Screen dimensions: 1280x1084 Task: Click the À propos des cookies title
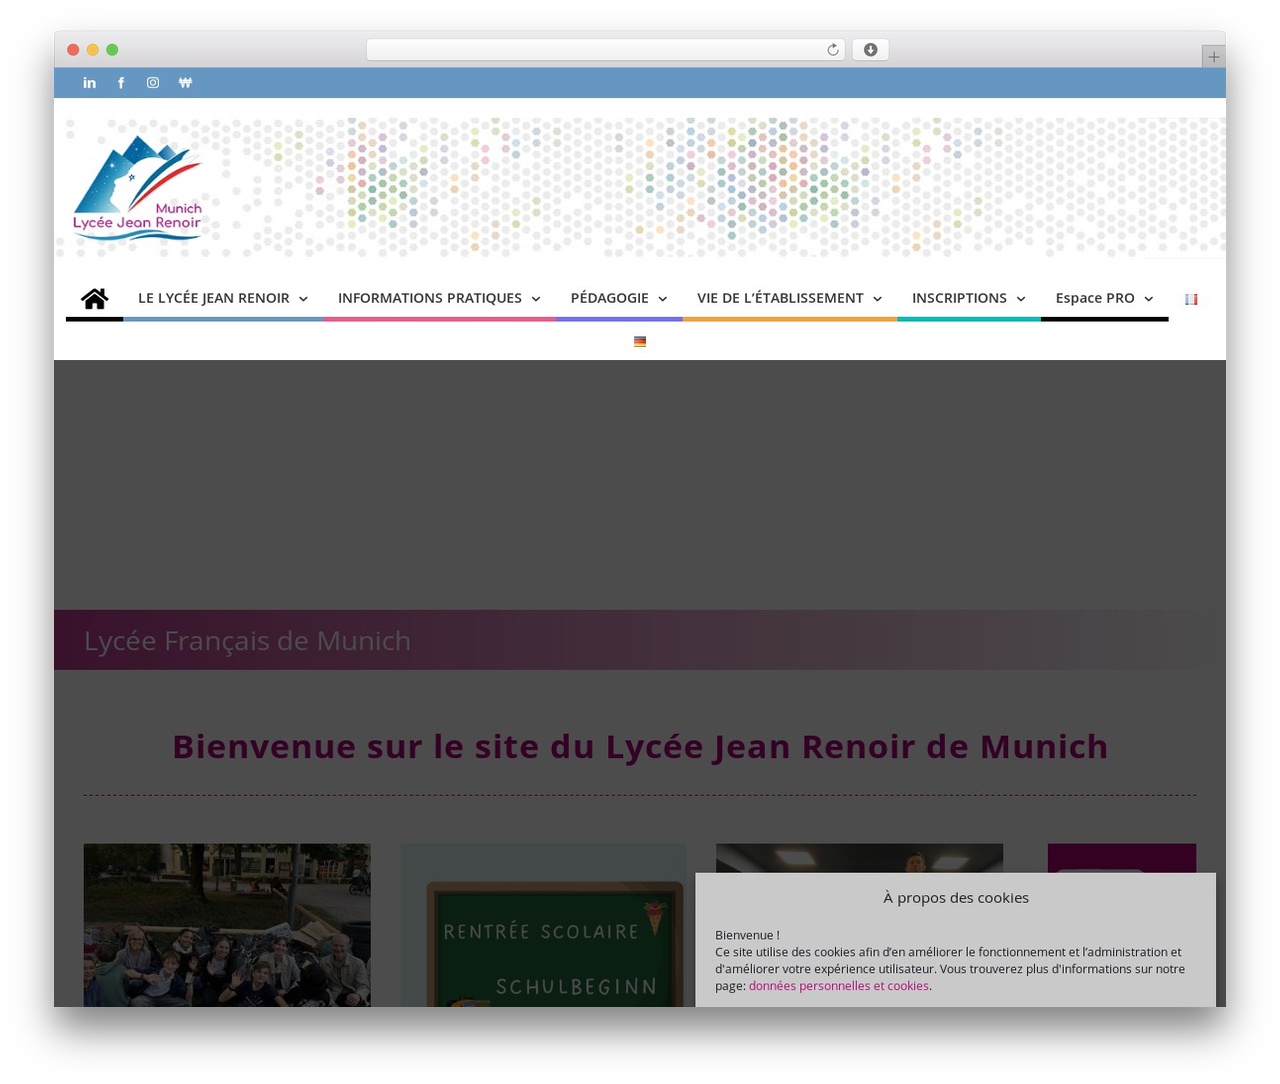tap(956, 898)
